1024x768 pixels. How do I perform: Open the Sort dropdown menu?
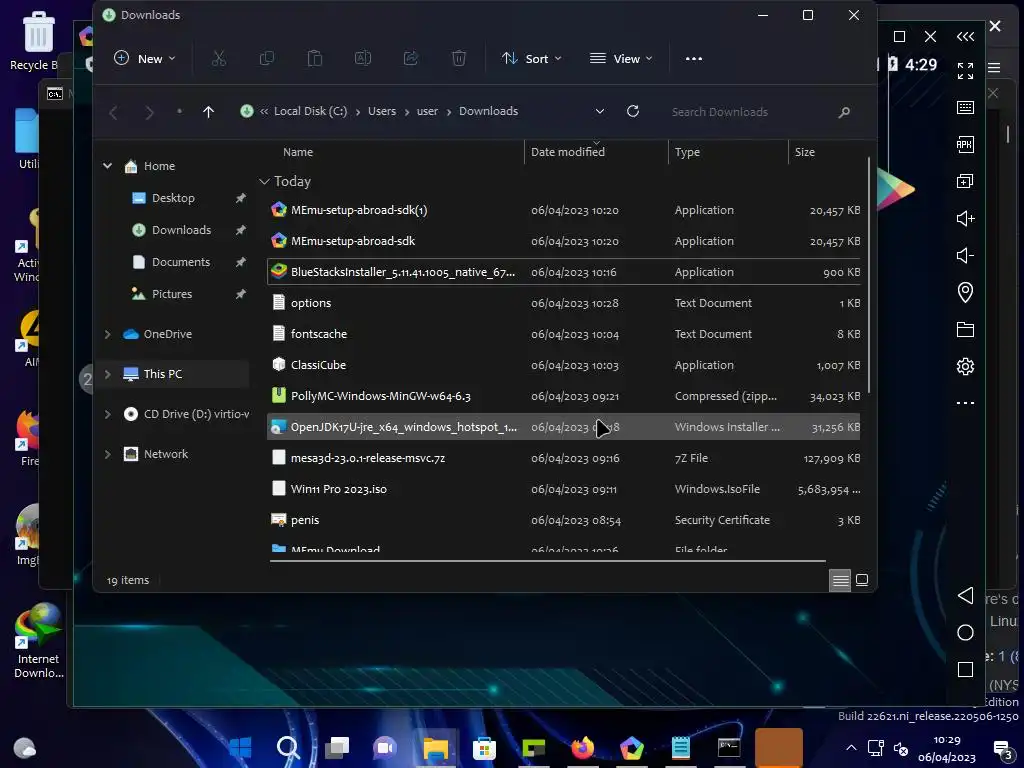click(x=531, y=59)
